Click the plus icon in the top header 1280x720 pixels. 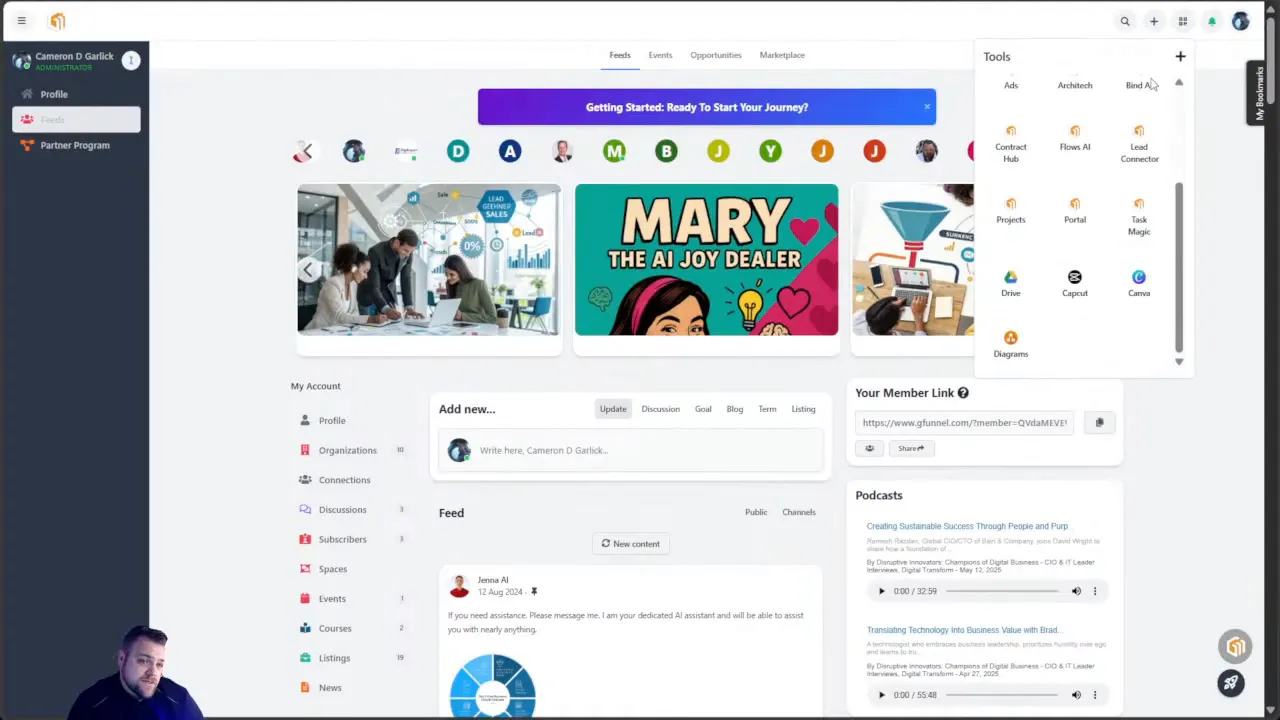point(1154,21)
